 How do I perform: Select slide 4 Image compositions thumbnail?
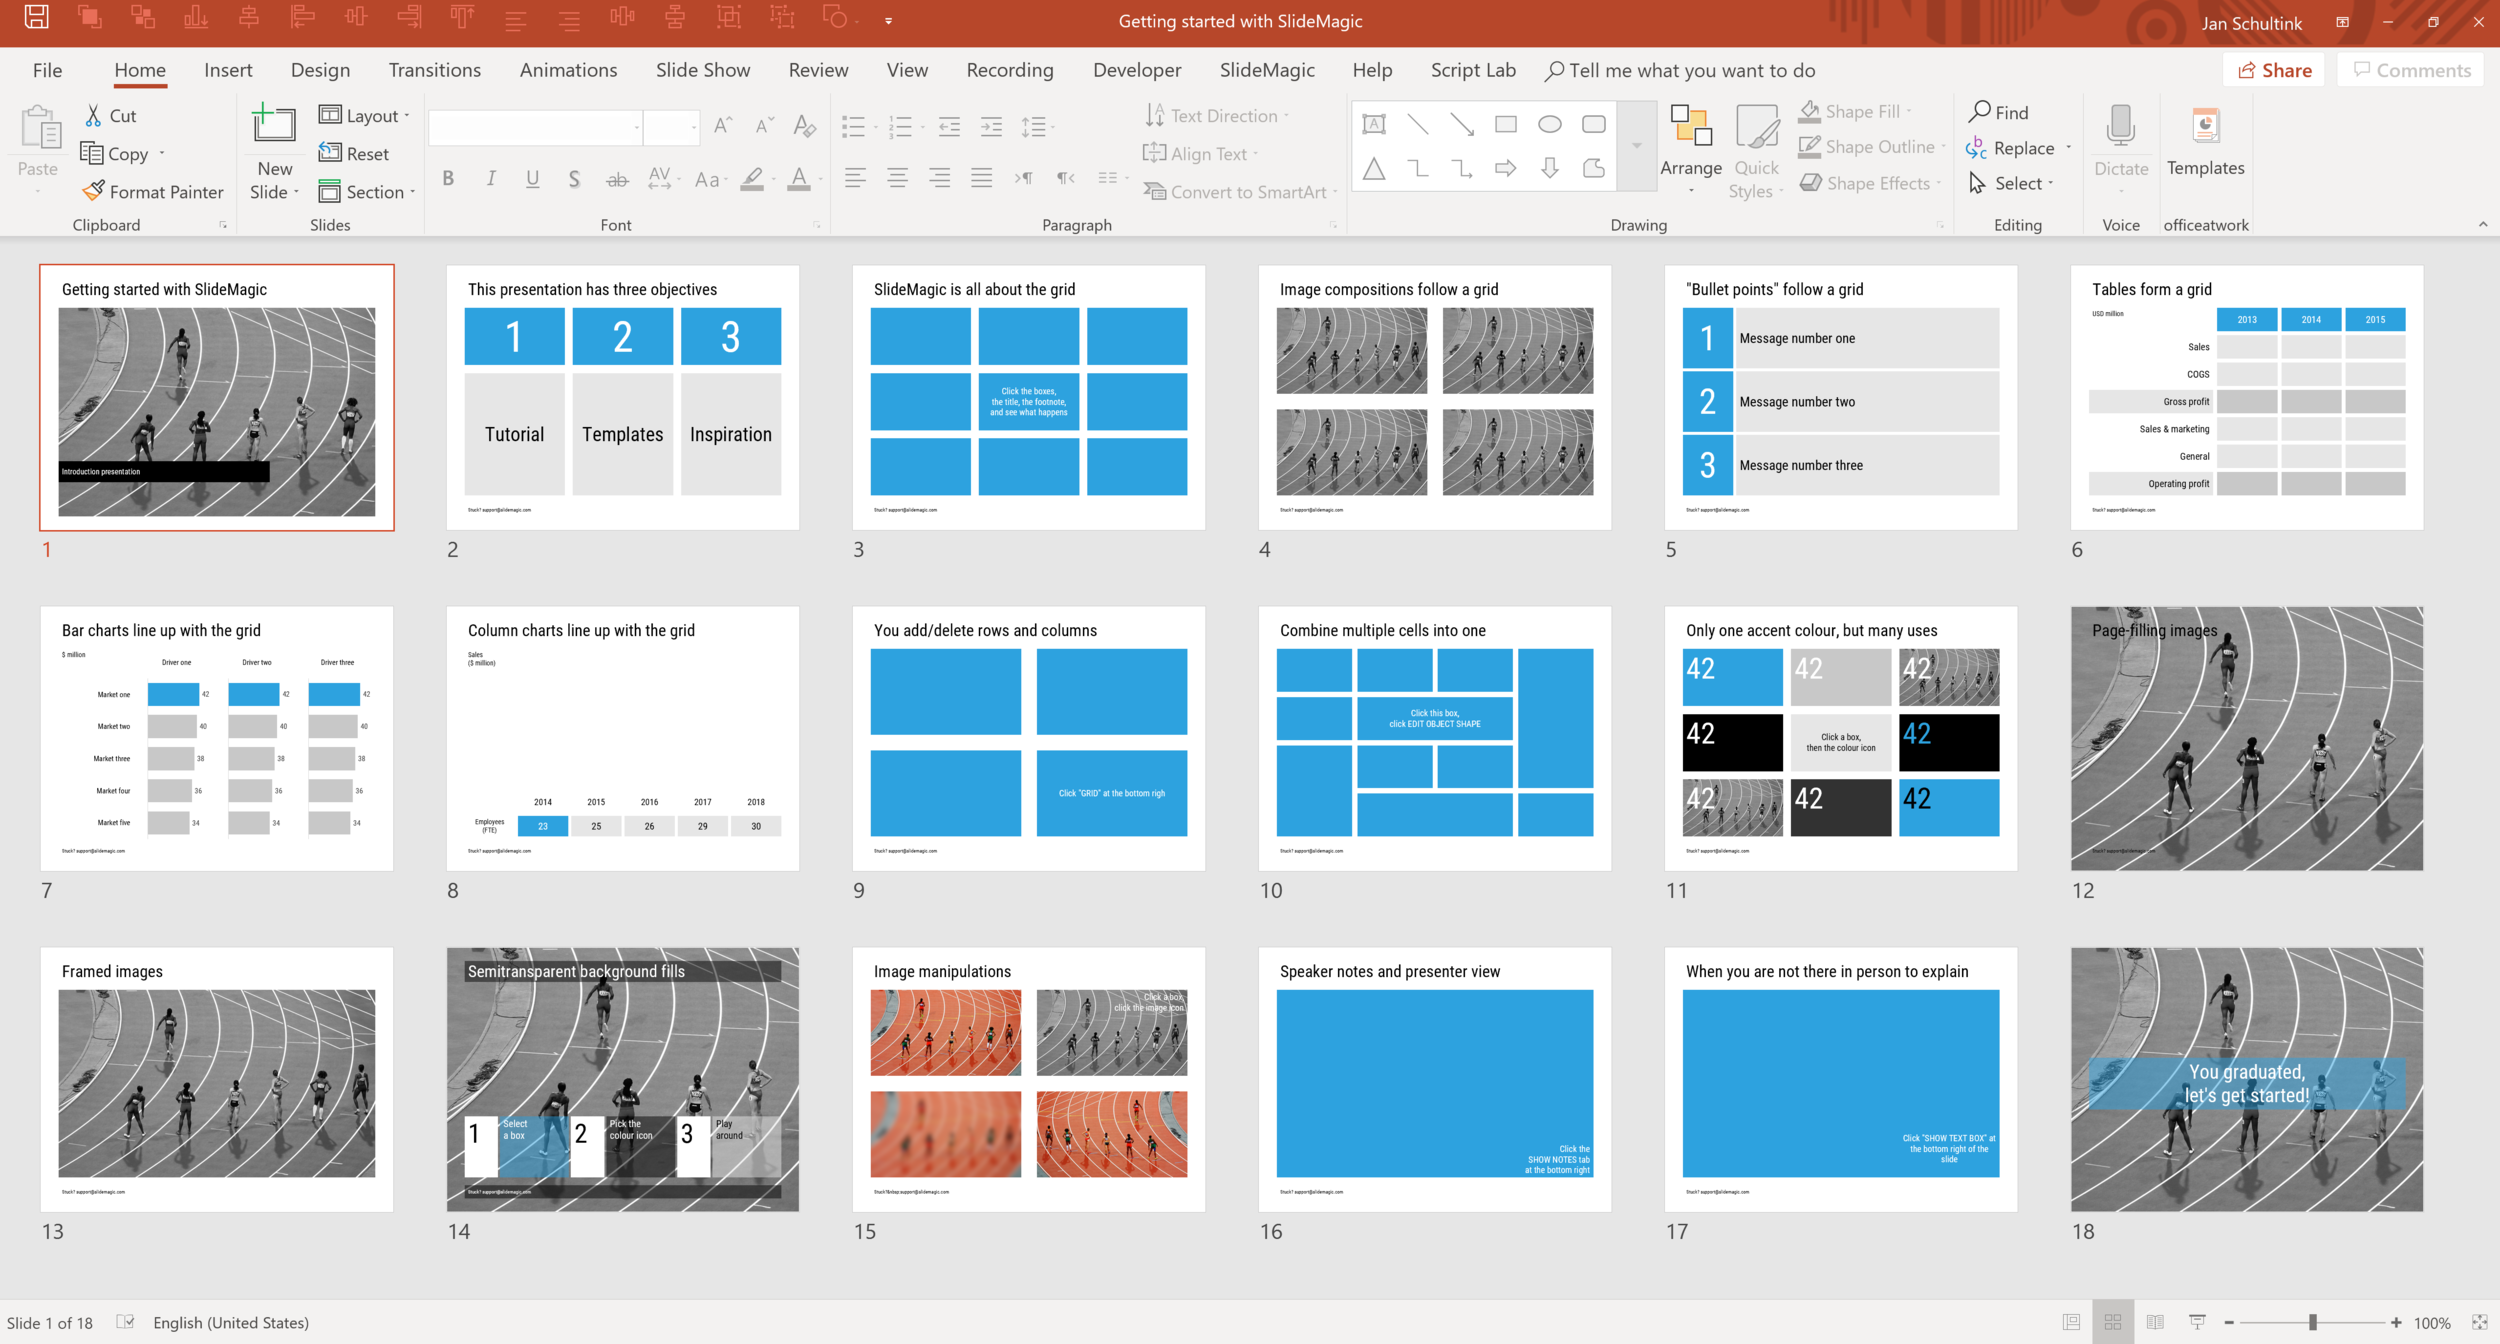[x=1434, y=400]
